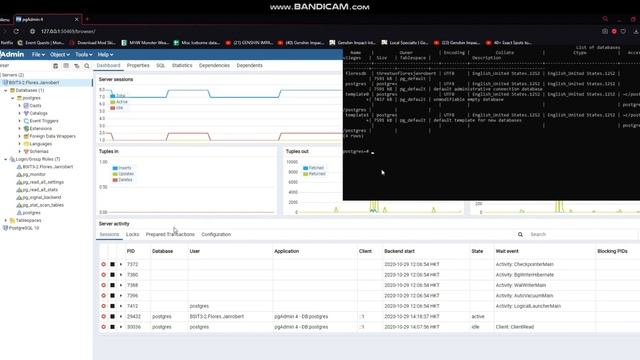
Task: Select the pg_read_all_settings role
Action: point(43,182)
